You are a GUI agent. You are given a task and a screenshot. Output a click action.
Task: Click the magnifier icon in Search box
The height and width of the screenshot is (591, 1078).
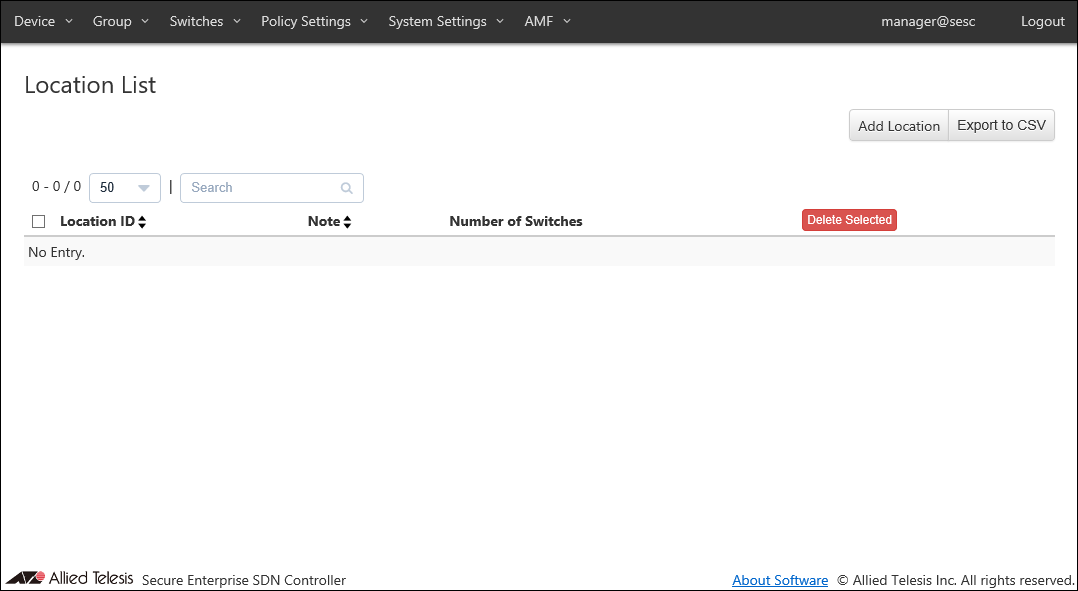pyautogui.click(x=346, y=188)
